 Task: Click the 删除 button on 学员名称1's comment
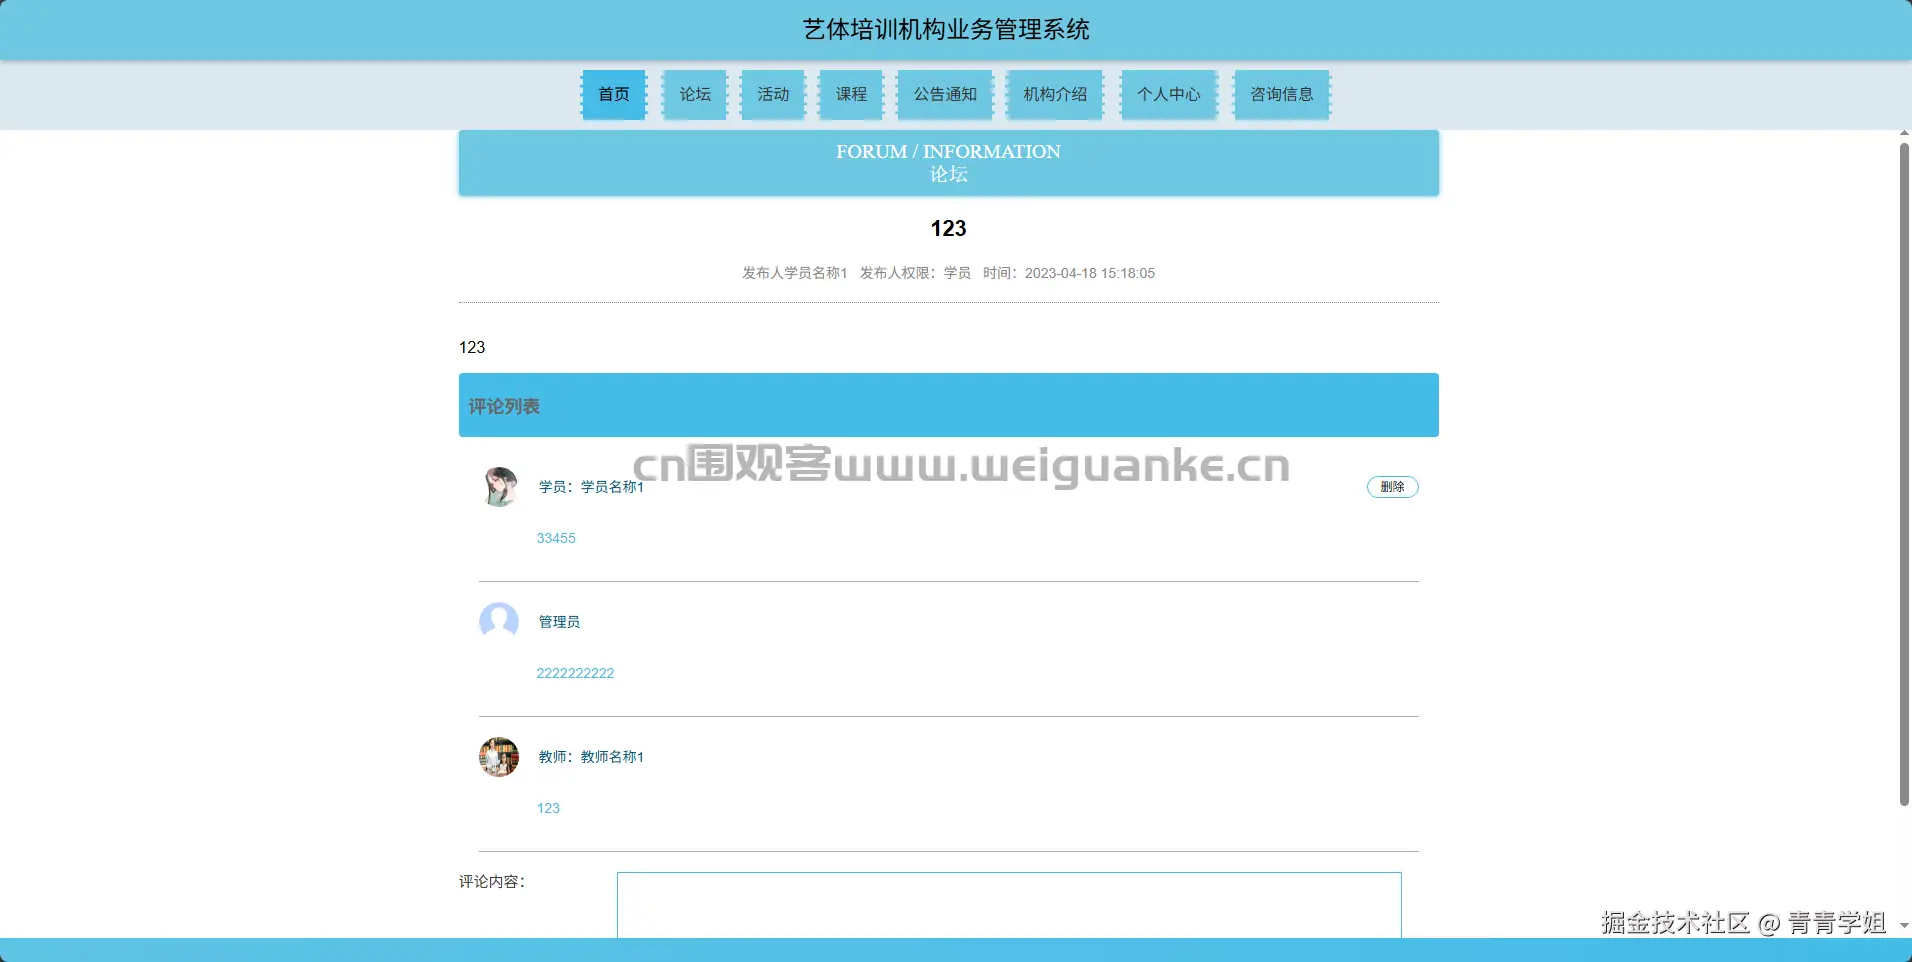coord(1392,487)
